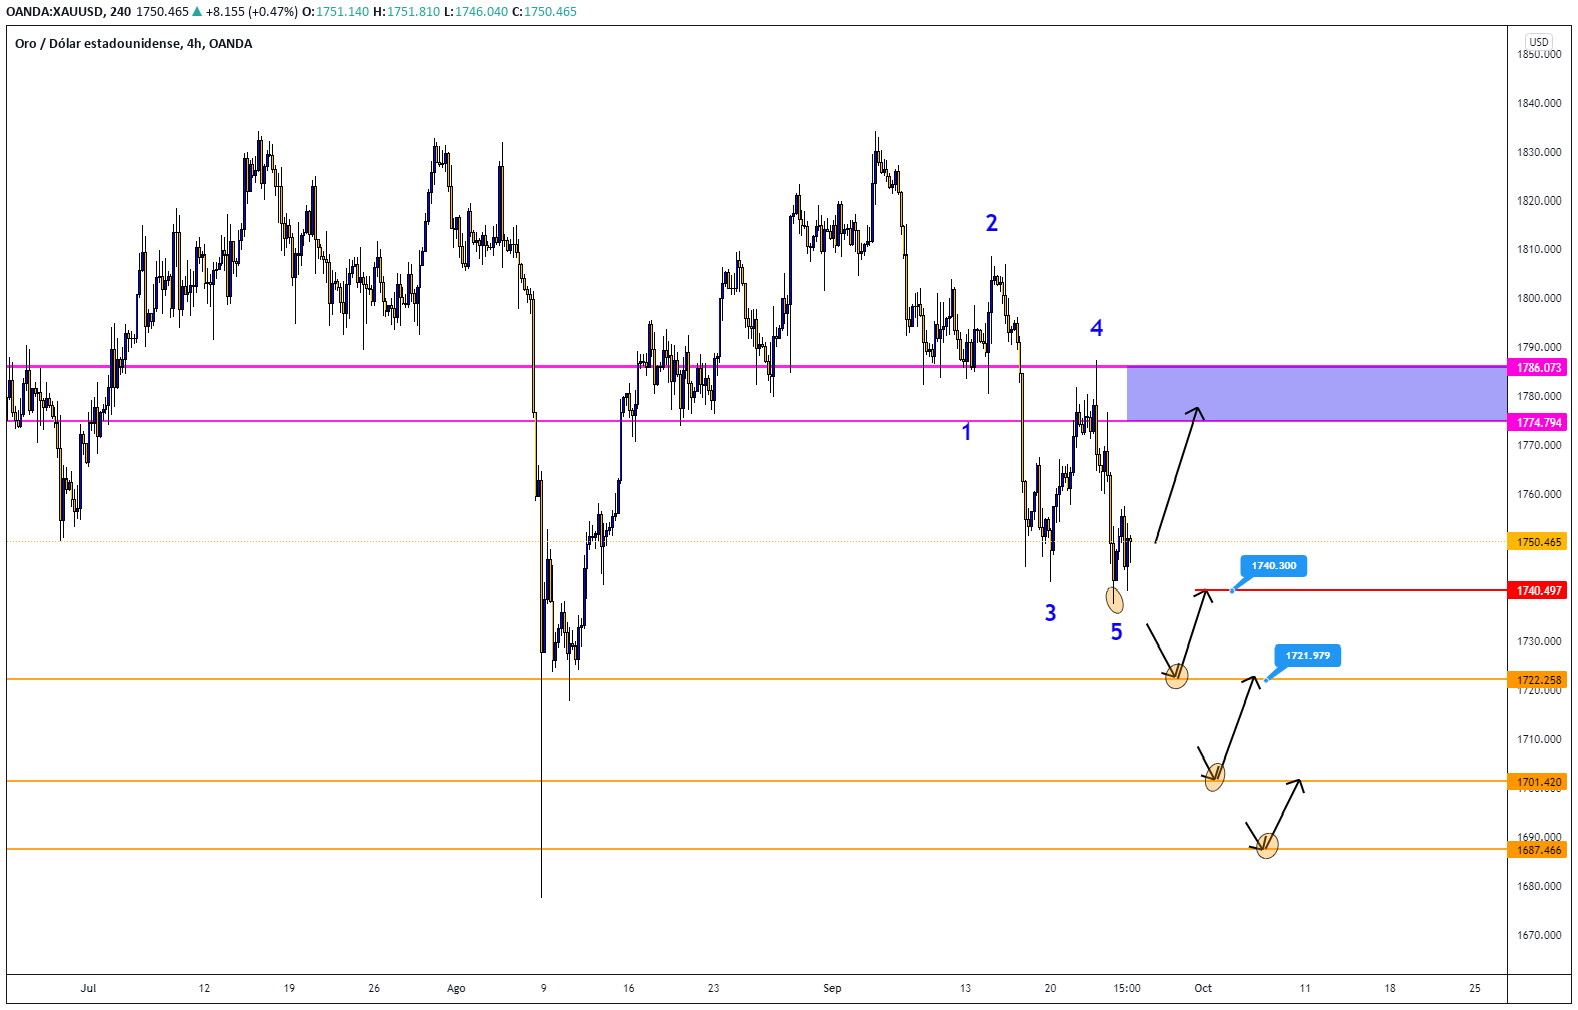
Task: Click the OANDA:XAUUSD symbol header text
Action: [54, 12]
